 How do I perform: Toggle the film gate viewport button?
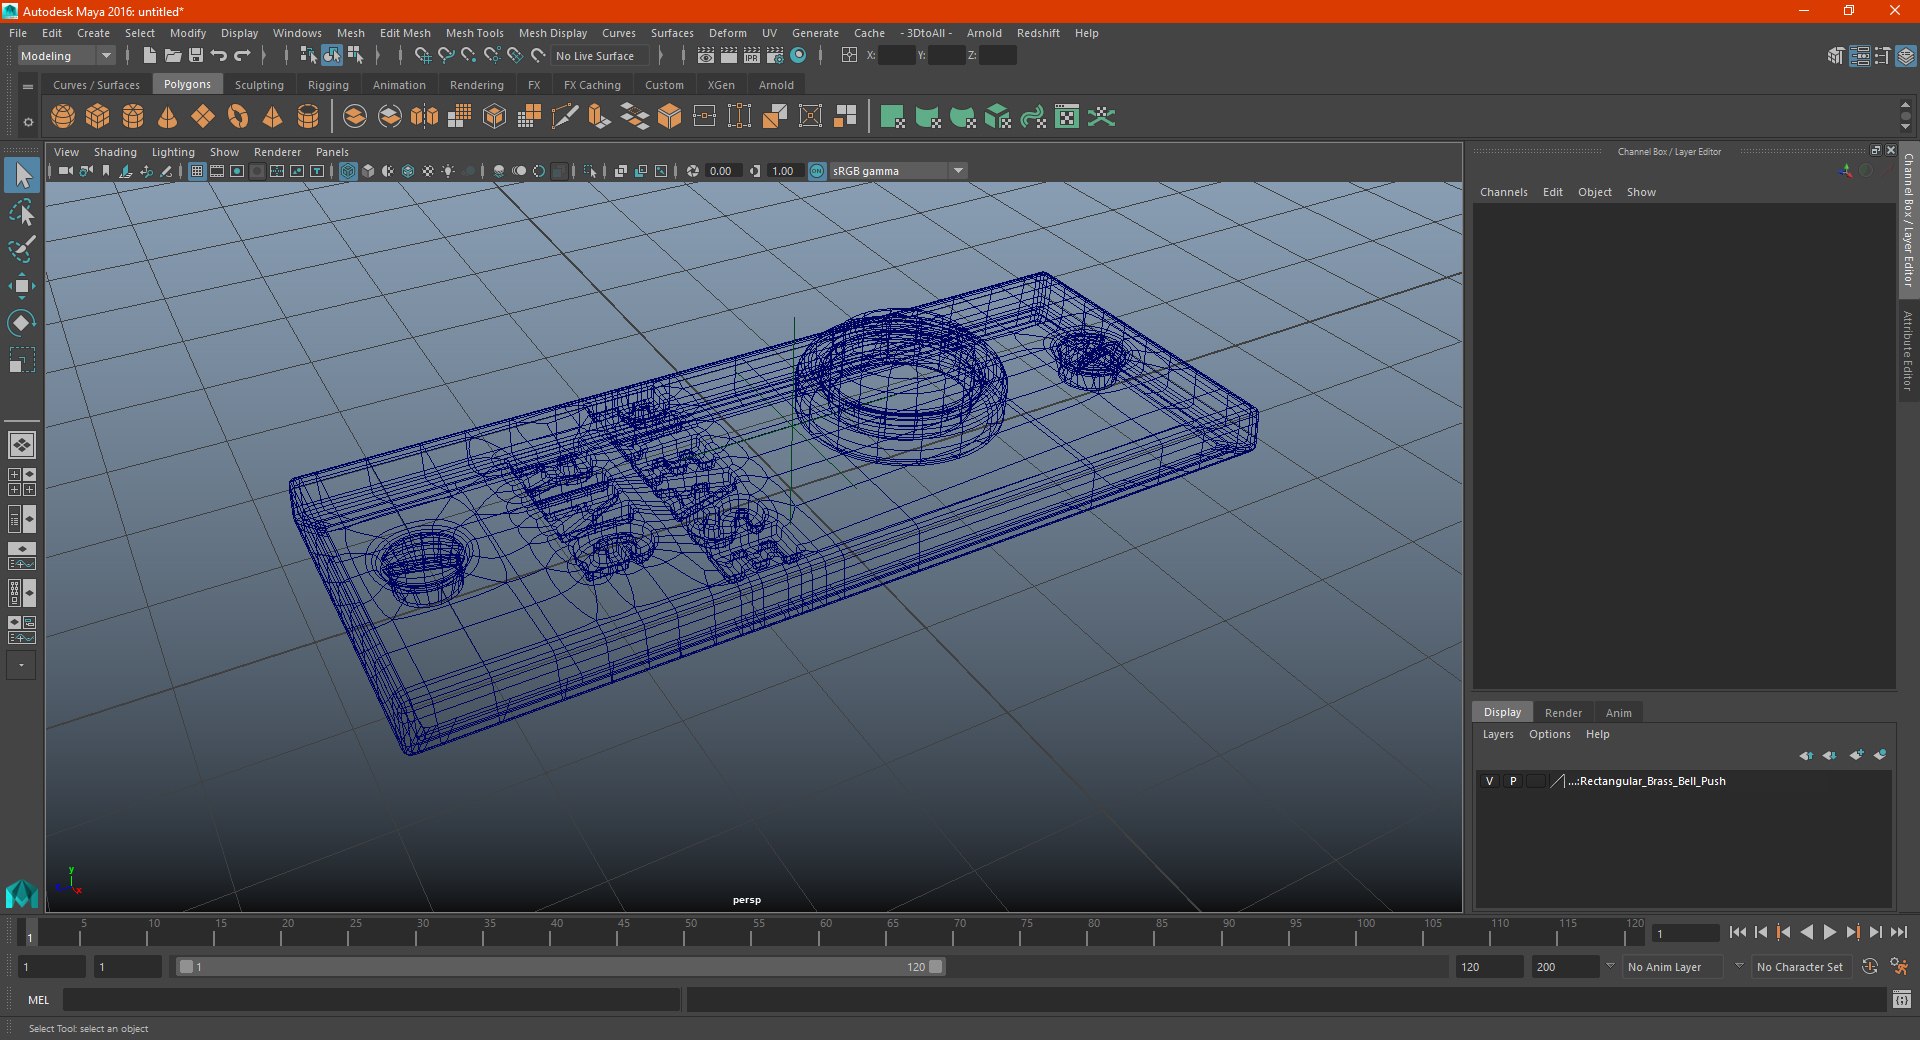click(x=217, y=171)
